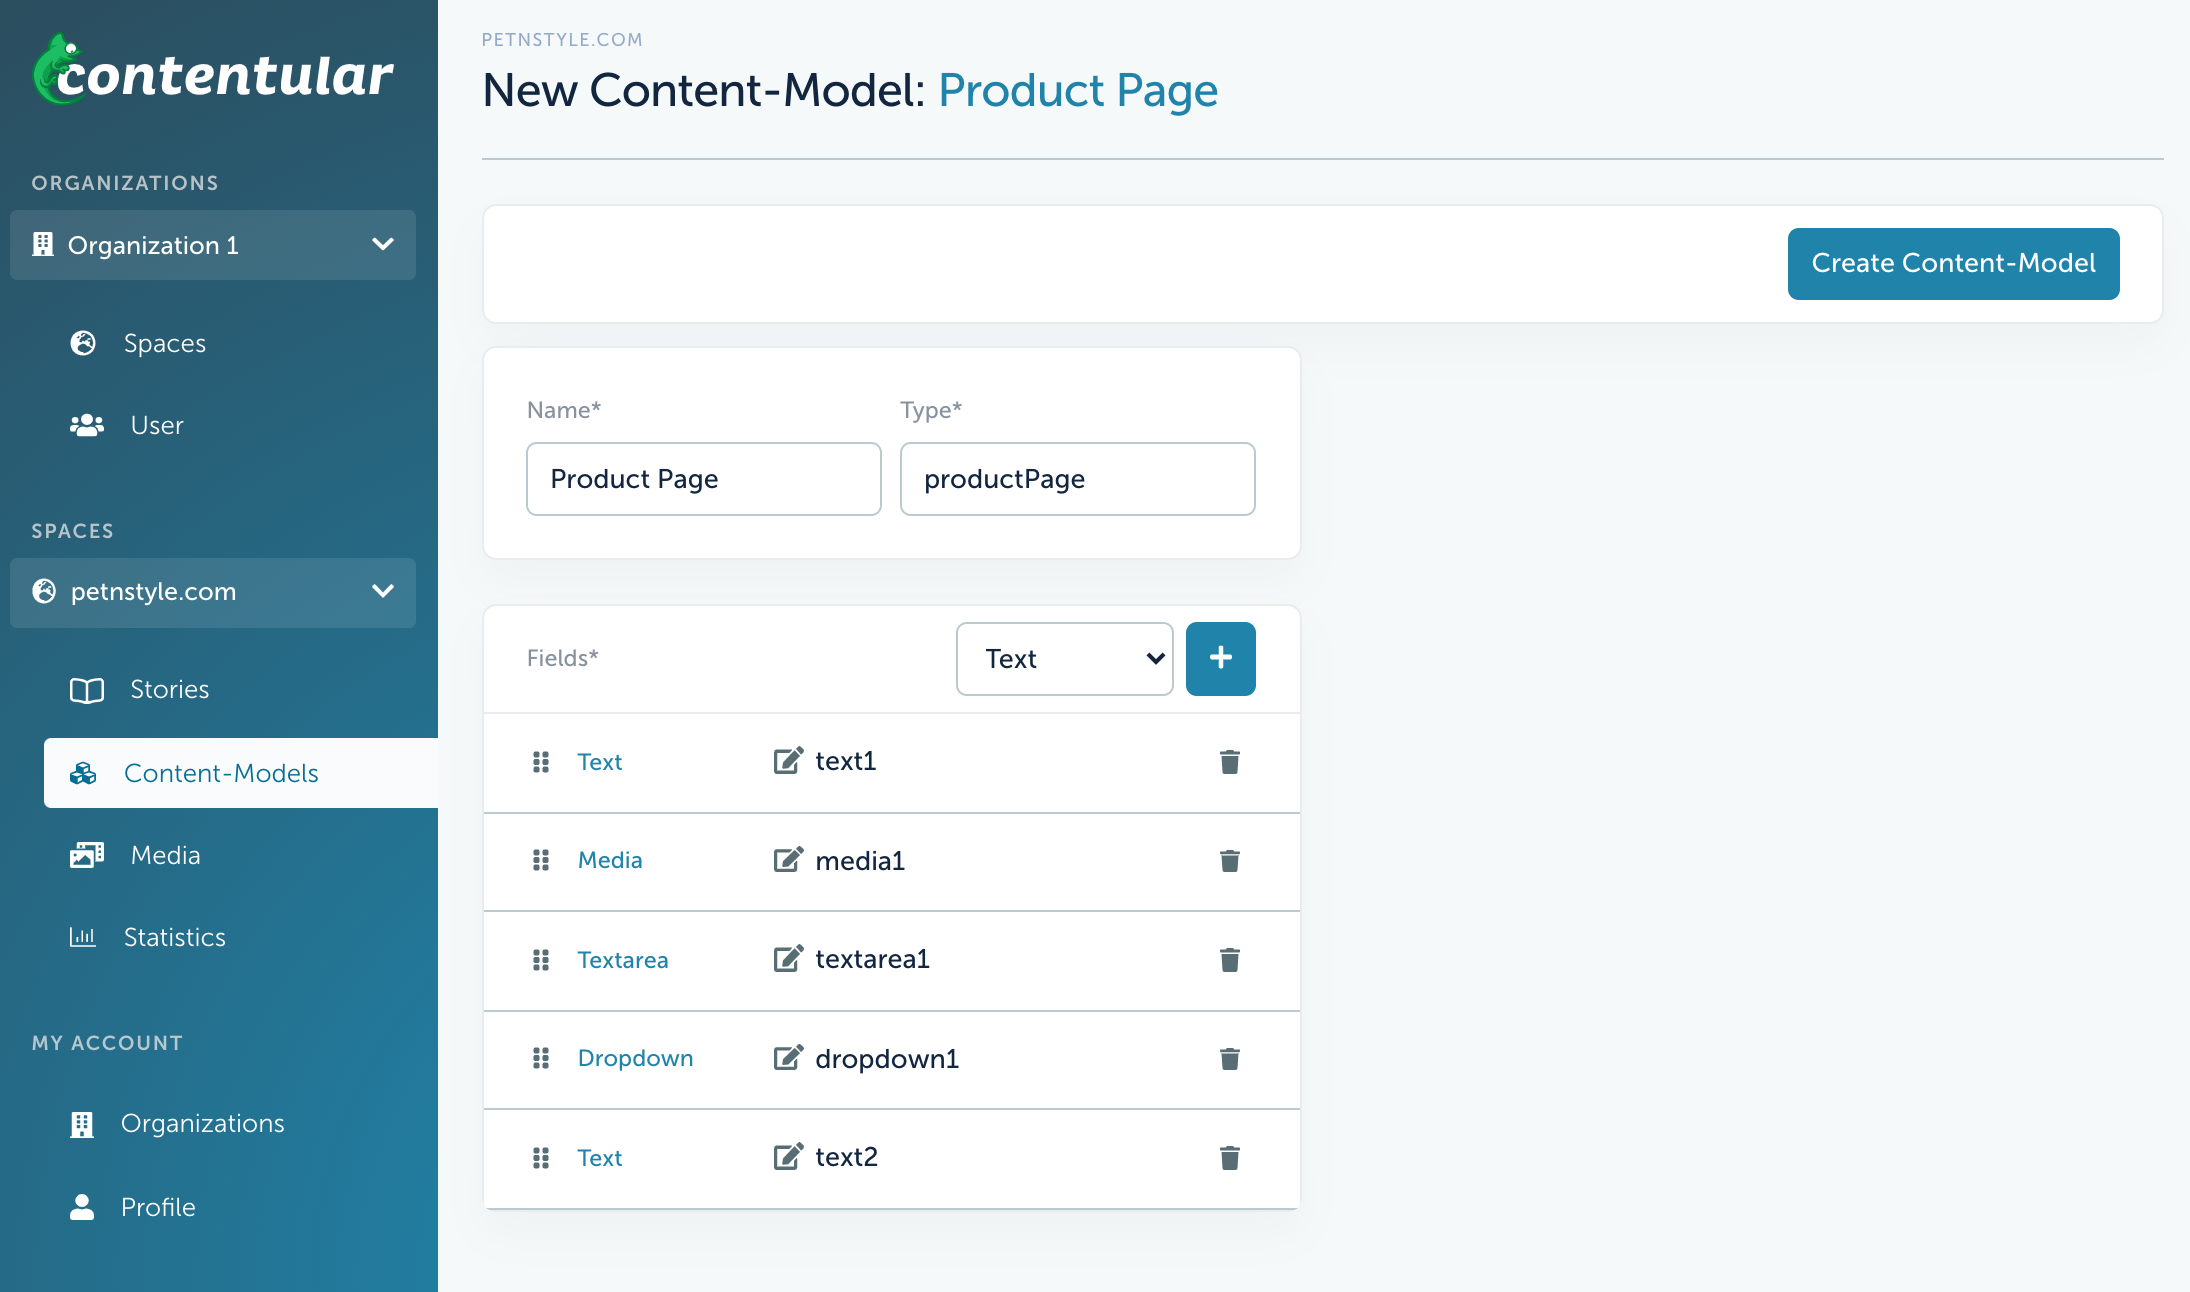
Task: Open Statistics in the sidebar
Action: [x=147, y=937]
